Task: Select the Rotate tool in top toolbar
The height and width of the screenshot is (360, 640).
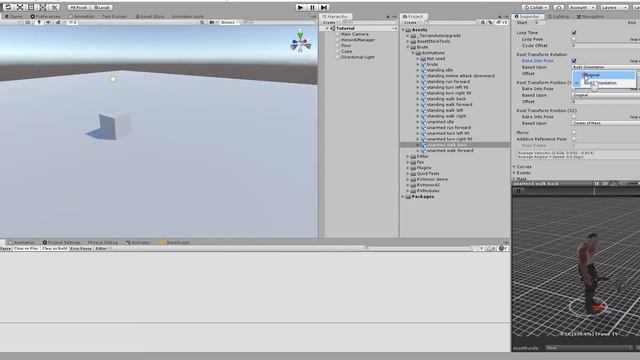Action: pos(8,7)
